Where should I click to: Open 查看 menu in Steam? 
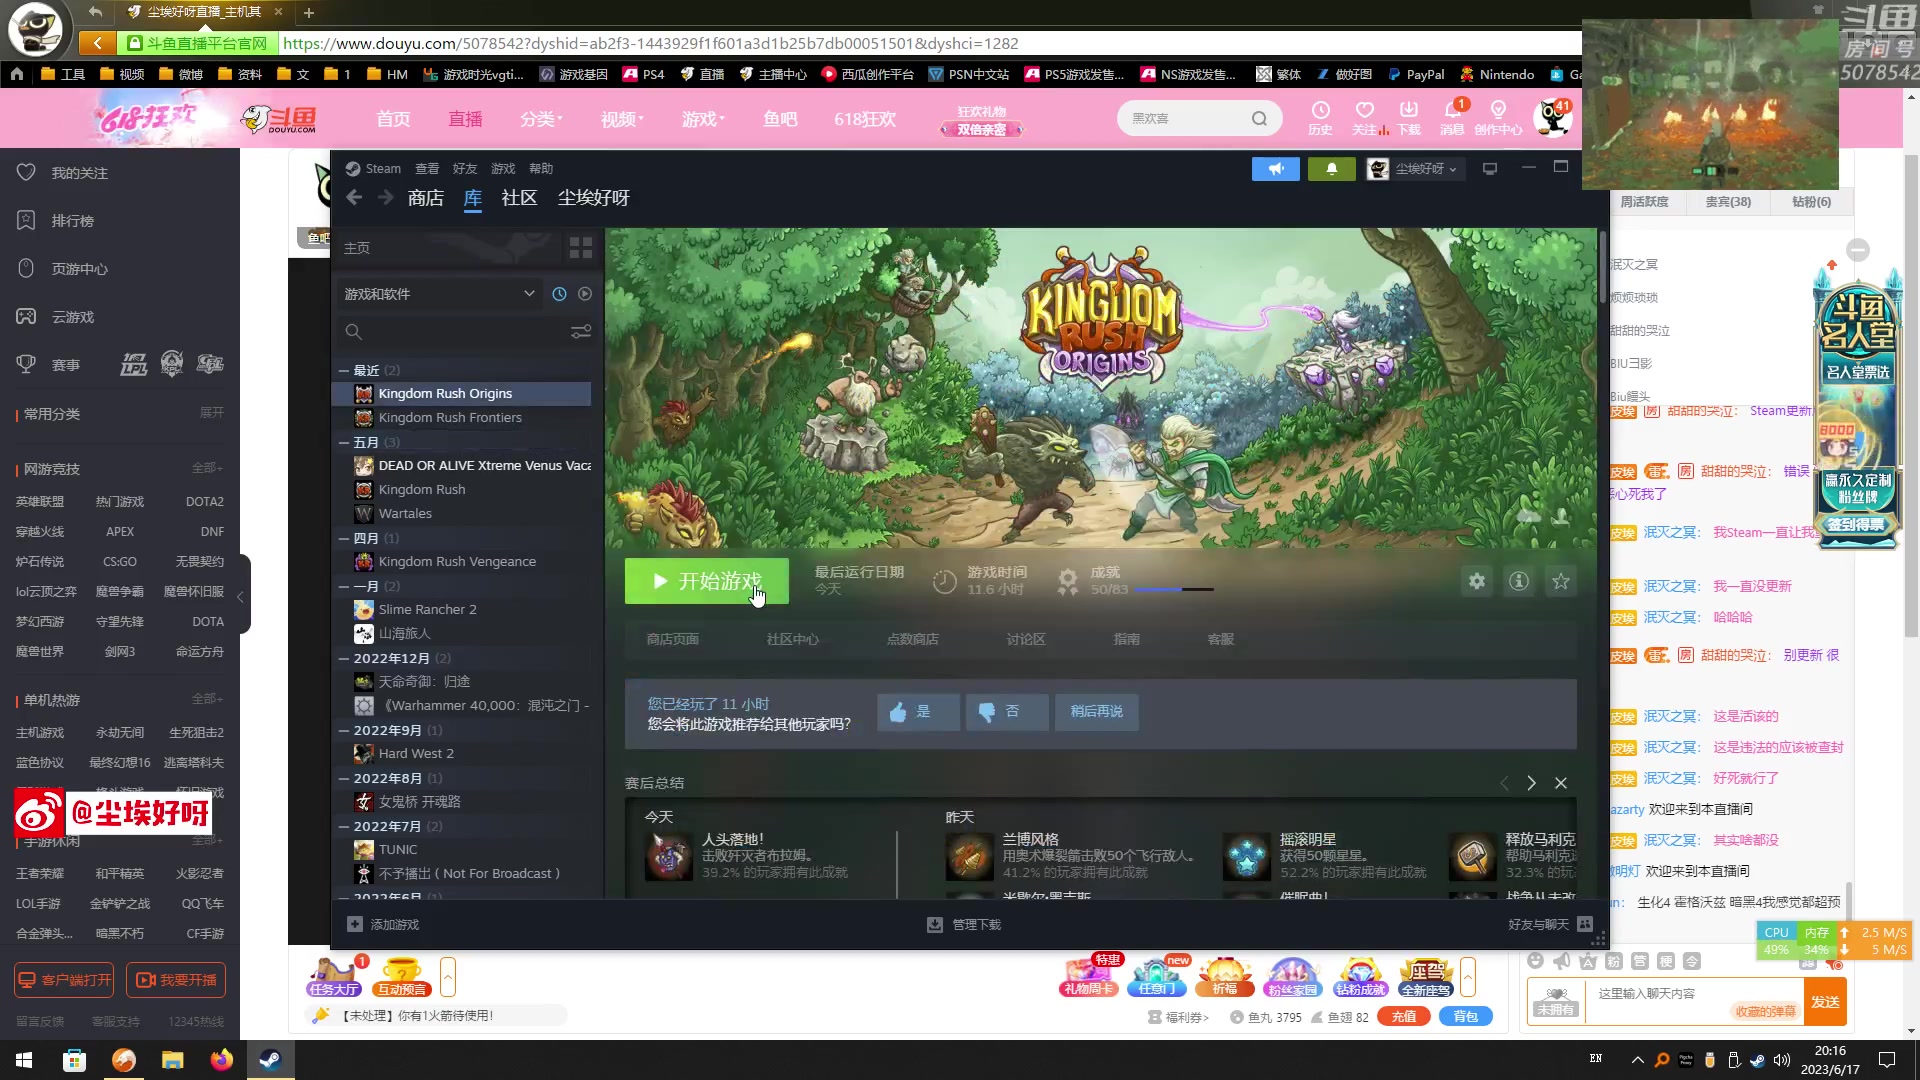pos(427,169)
